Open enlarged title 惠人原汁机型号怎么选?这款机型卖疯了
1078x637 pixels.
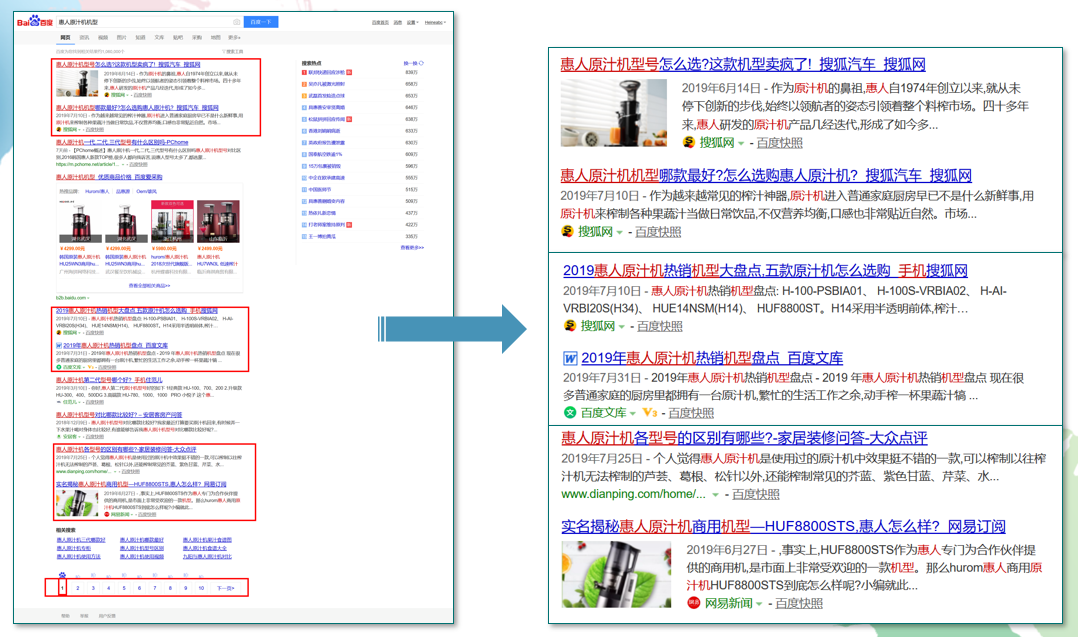click(x=742, y=65)
